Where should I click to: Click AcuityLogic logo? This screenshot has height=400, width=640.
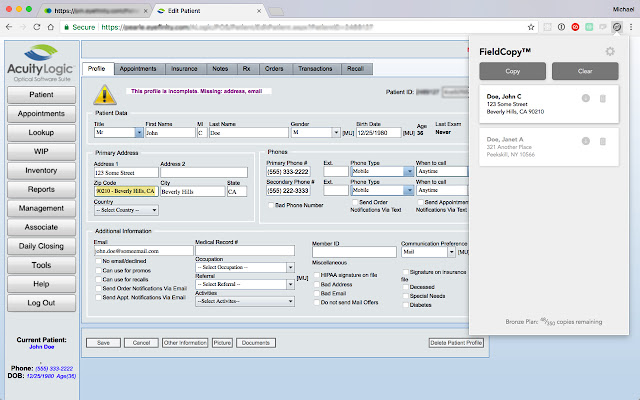(x=41, y=63)
